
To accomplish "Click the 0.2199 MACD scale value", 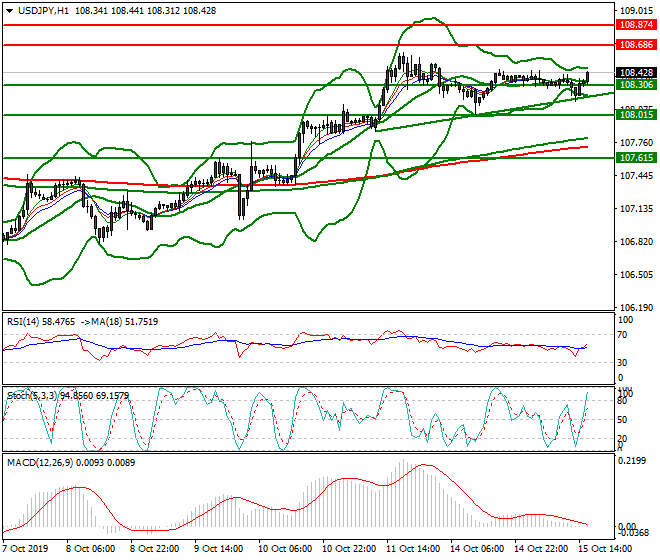I will (x=632, y=461).
